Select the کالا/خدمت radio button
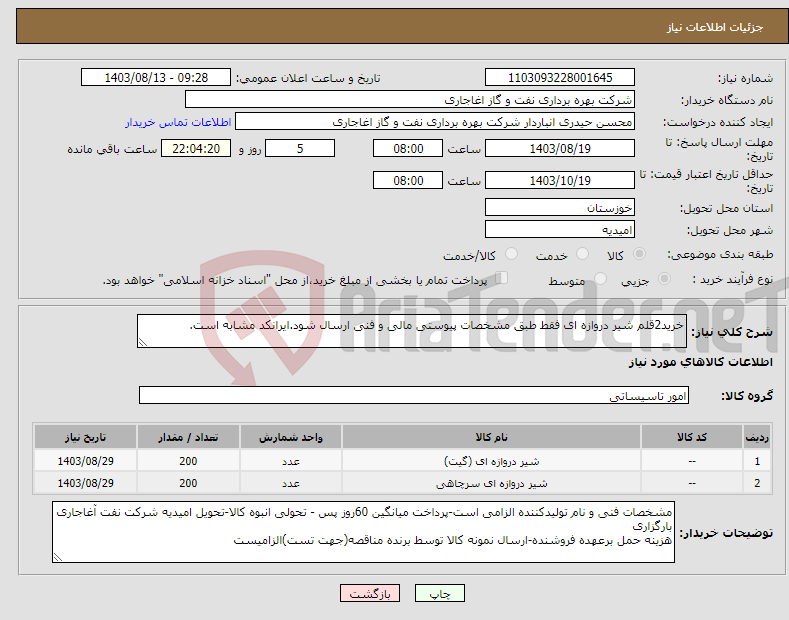 coord(511,254)
